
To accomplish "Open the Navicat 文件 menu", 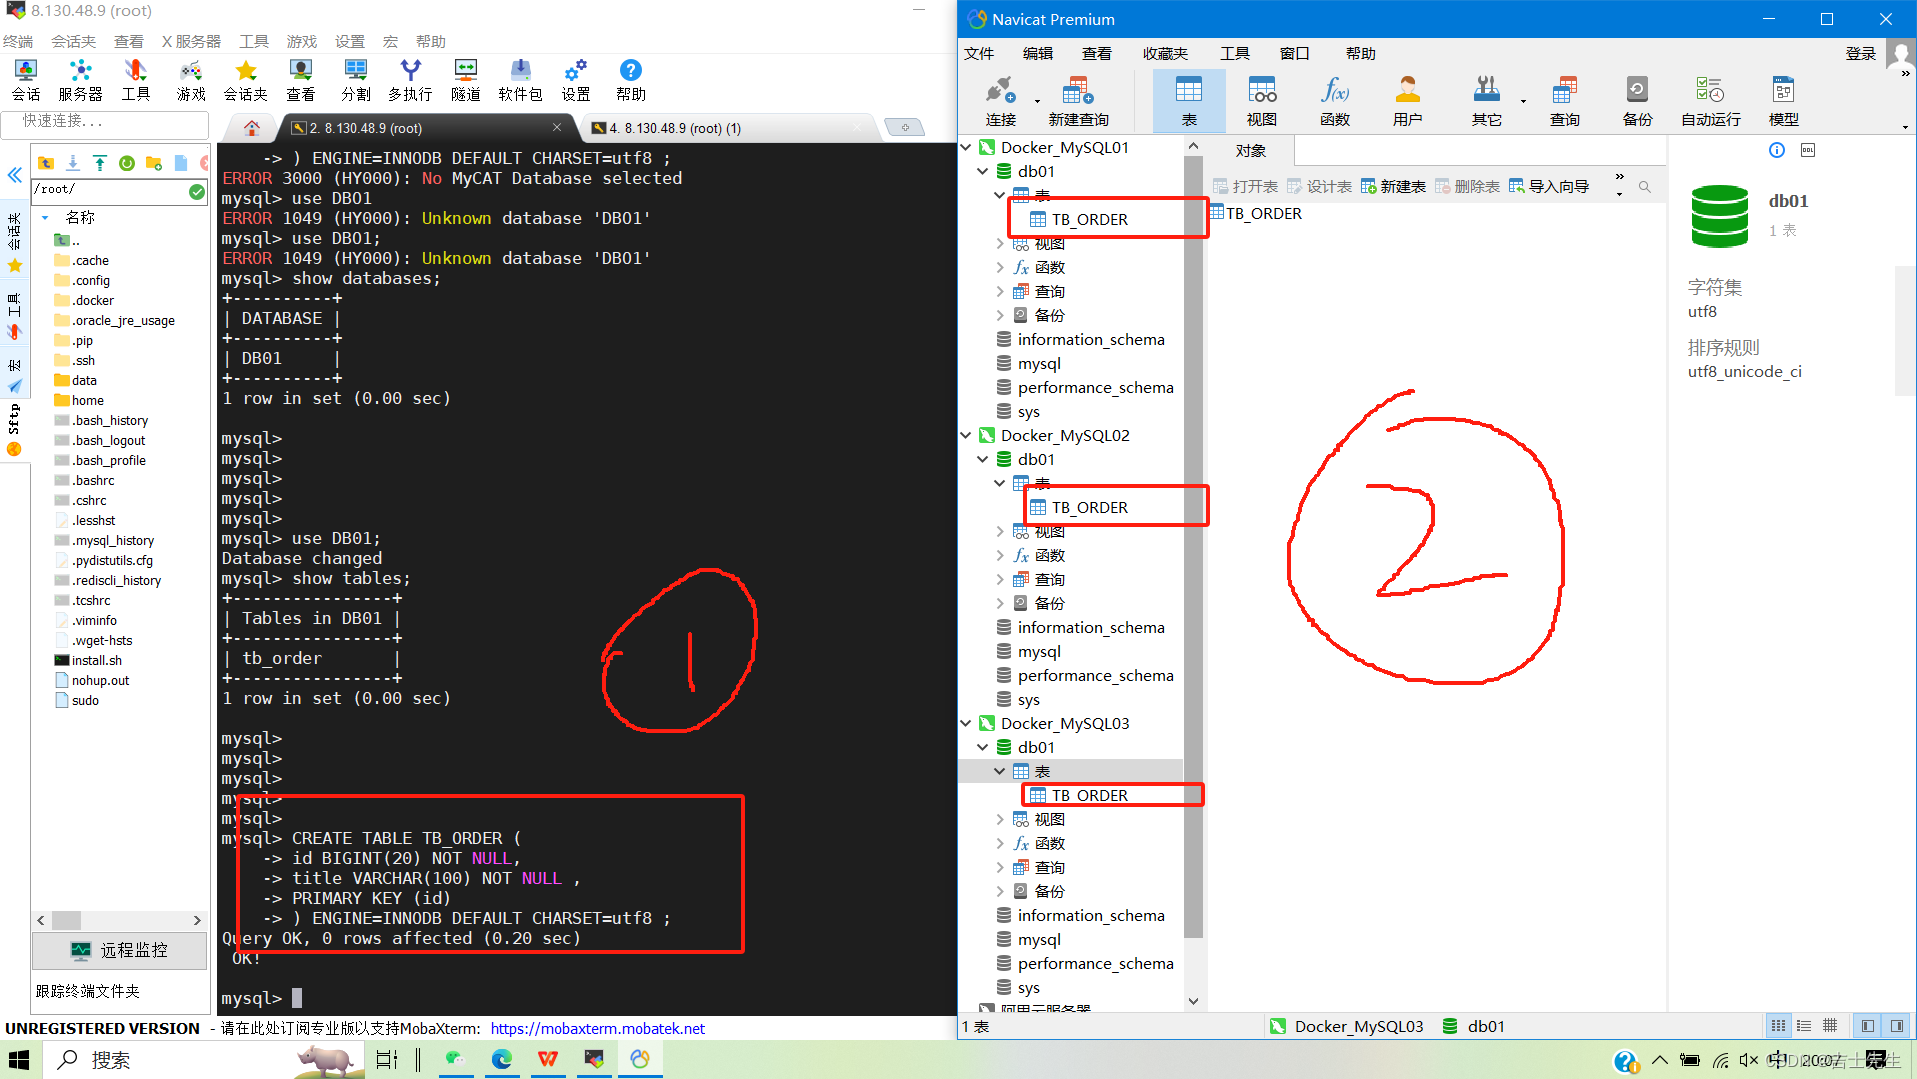I will point(979,53).
